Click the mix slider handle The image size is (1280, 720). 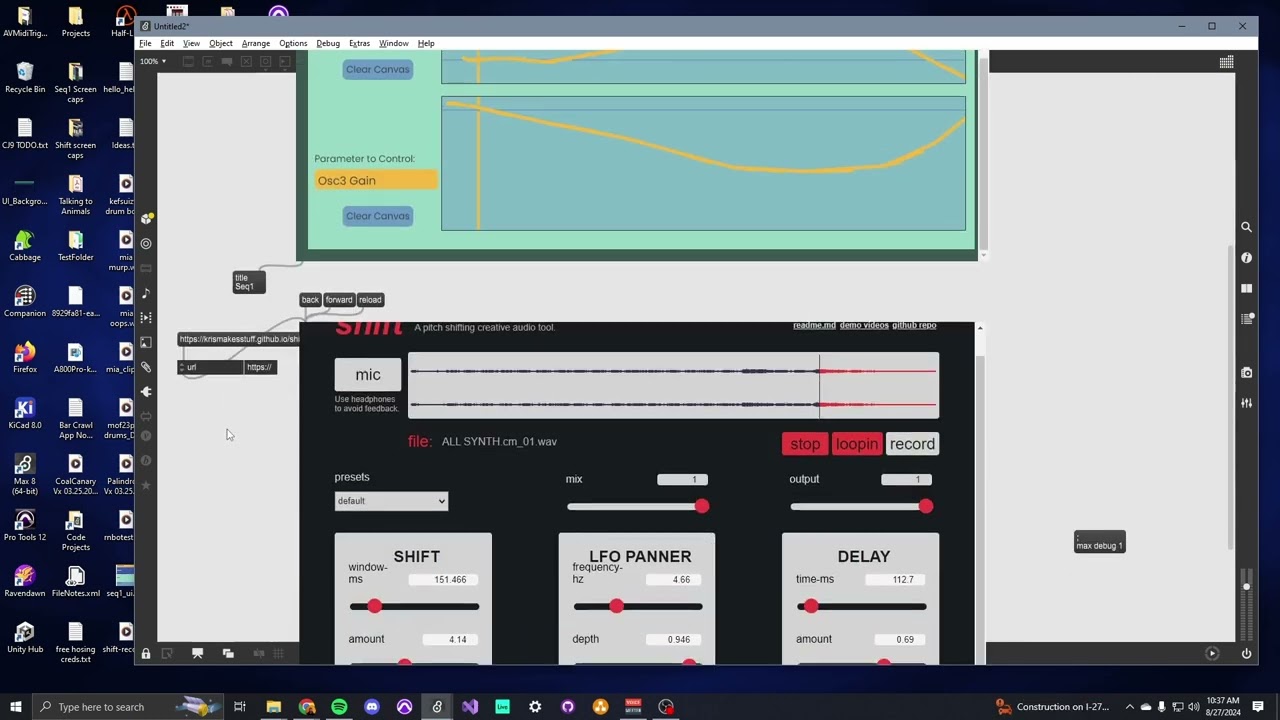[702, 507]
